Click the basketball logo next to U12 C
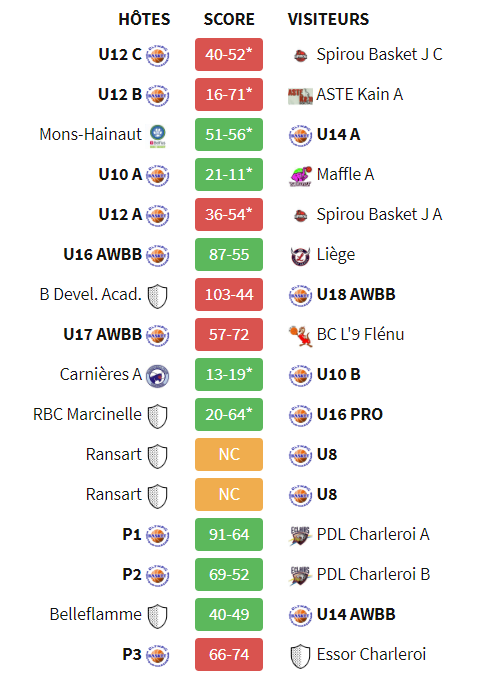 (x=157, y=56)
